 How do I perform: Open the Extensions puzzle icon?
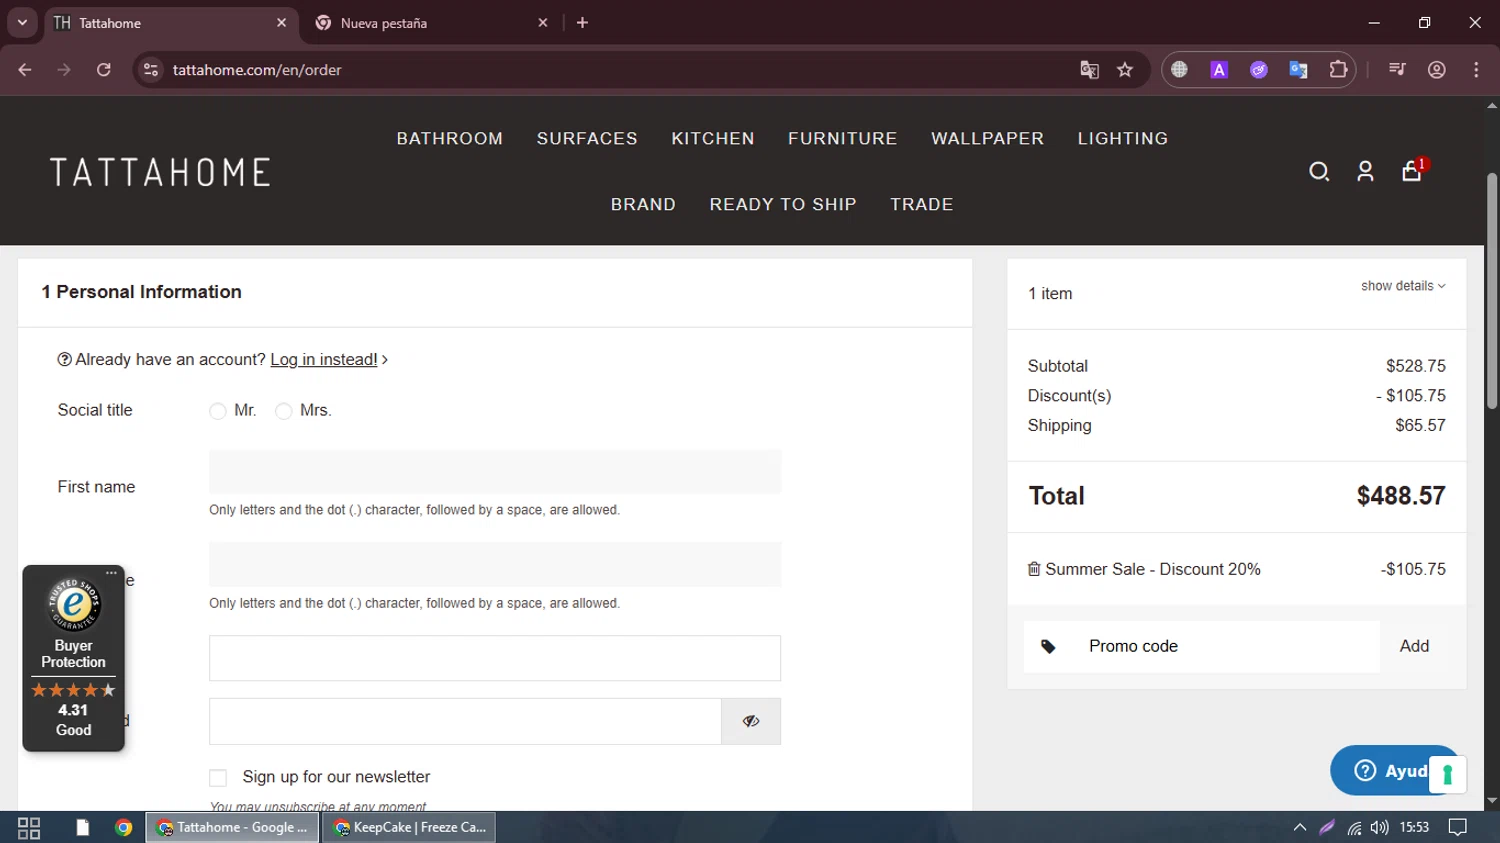pos(1338,70)
